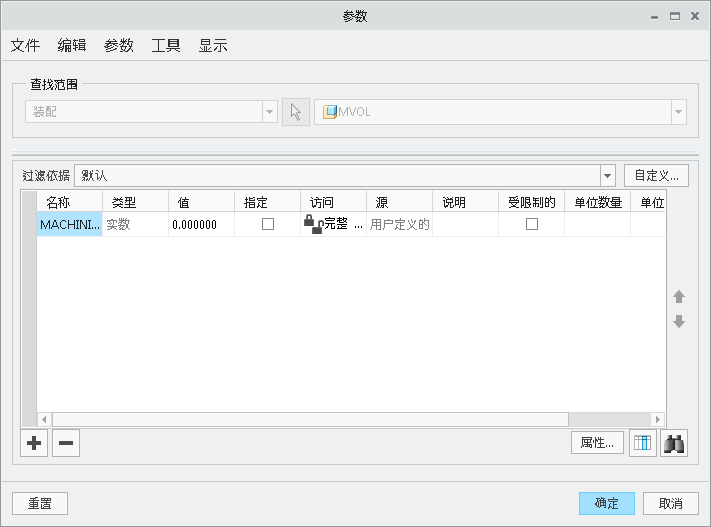Click the minus icon to delete parameter
The height and width of the screenshot is (527, 711).
[x=66, y=443]
